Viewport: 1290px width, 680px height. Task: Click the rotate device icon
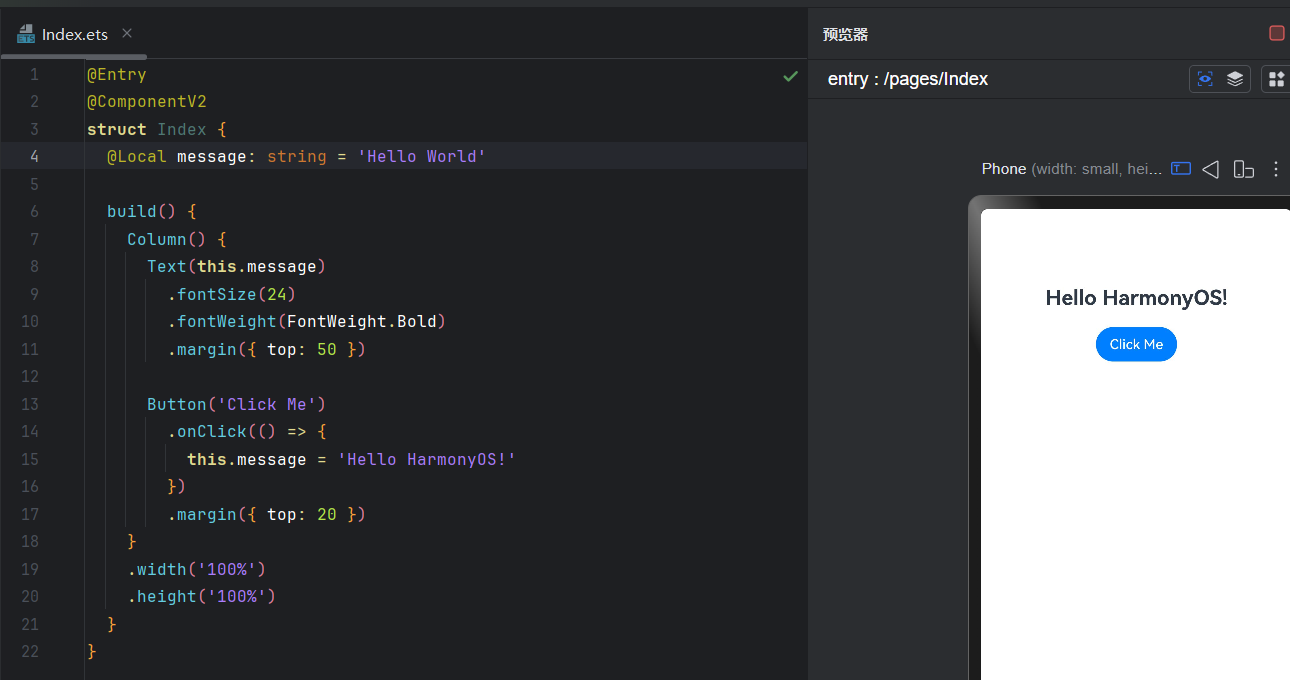(1243, 169)
